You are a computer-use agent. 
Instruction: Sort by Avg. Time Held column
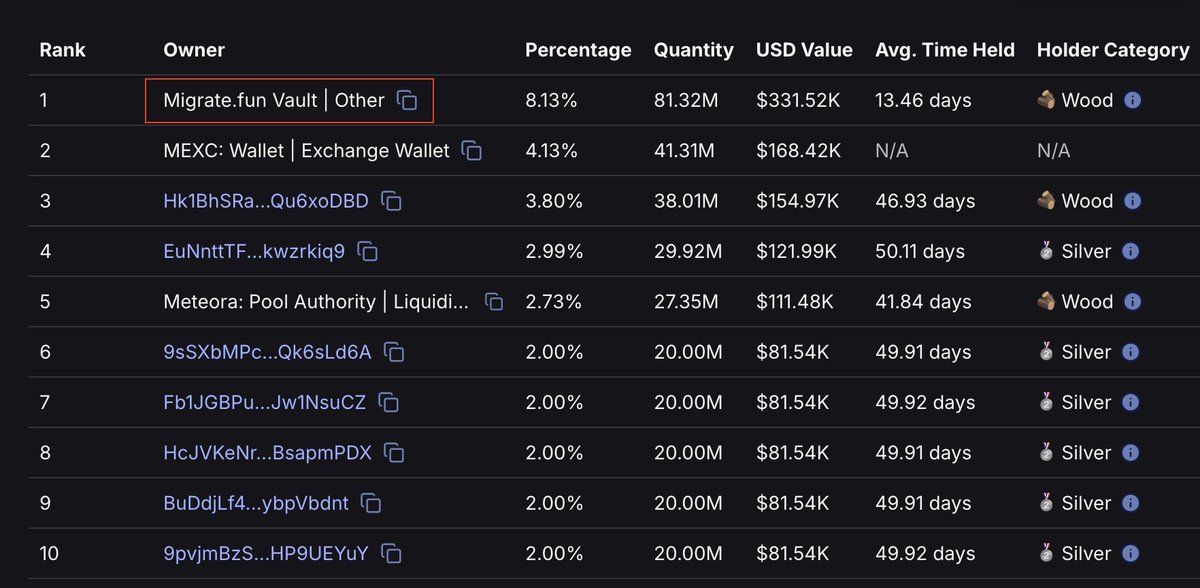pos(945,50)
